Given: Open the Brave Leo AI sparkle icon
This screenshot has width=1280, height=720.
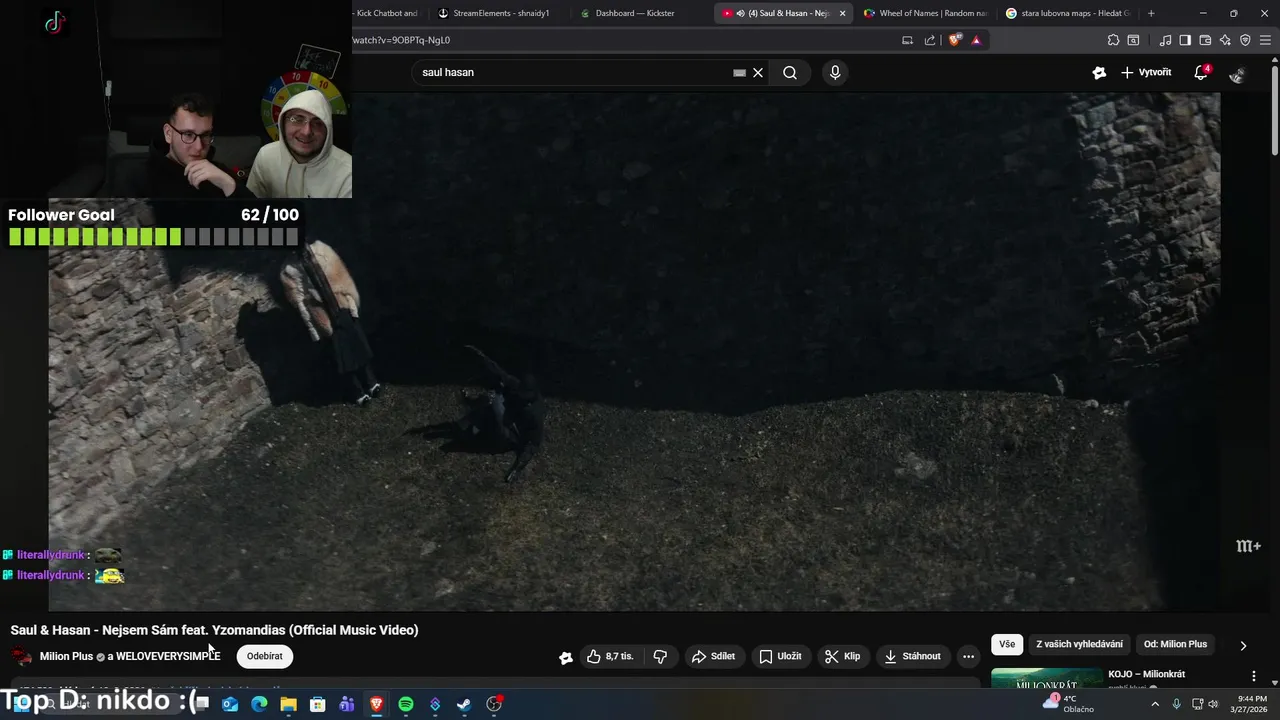Looking at the screenshot, I should (x=1225, y=40).
